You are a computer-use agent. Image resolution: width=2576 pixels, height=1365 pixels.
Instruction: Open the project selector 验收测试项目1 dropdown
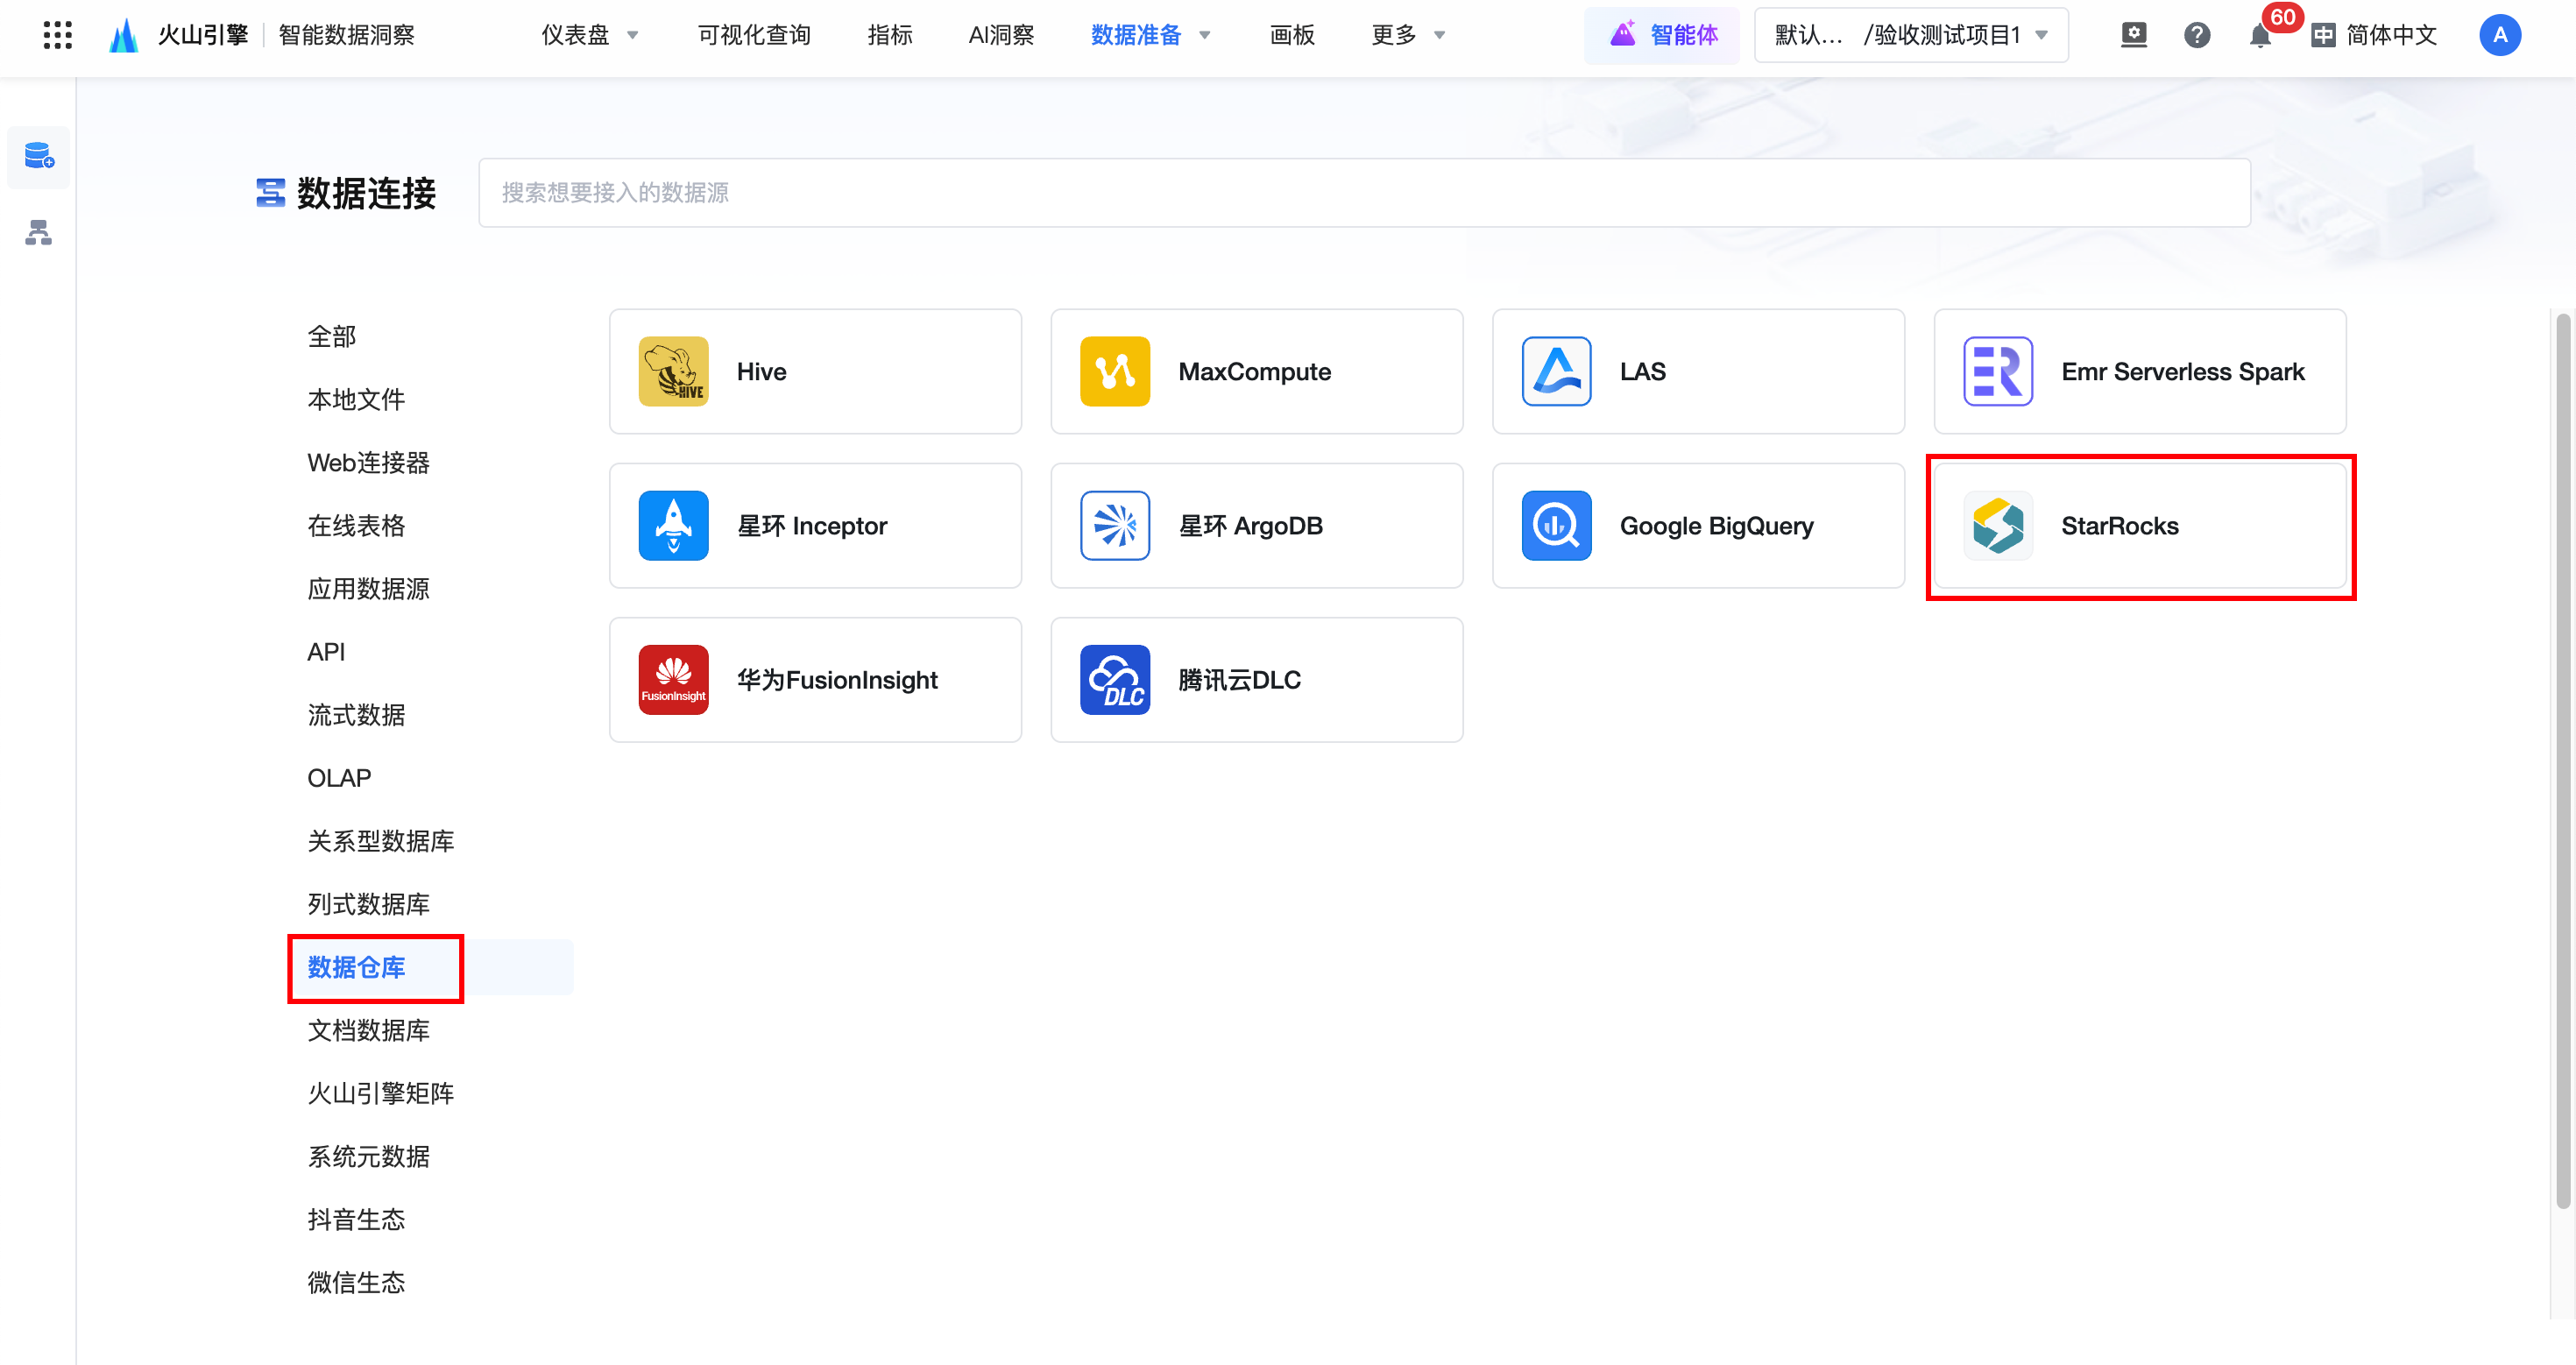click(1910, 36)
